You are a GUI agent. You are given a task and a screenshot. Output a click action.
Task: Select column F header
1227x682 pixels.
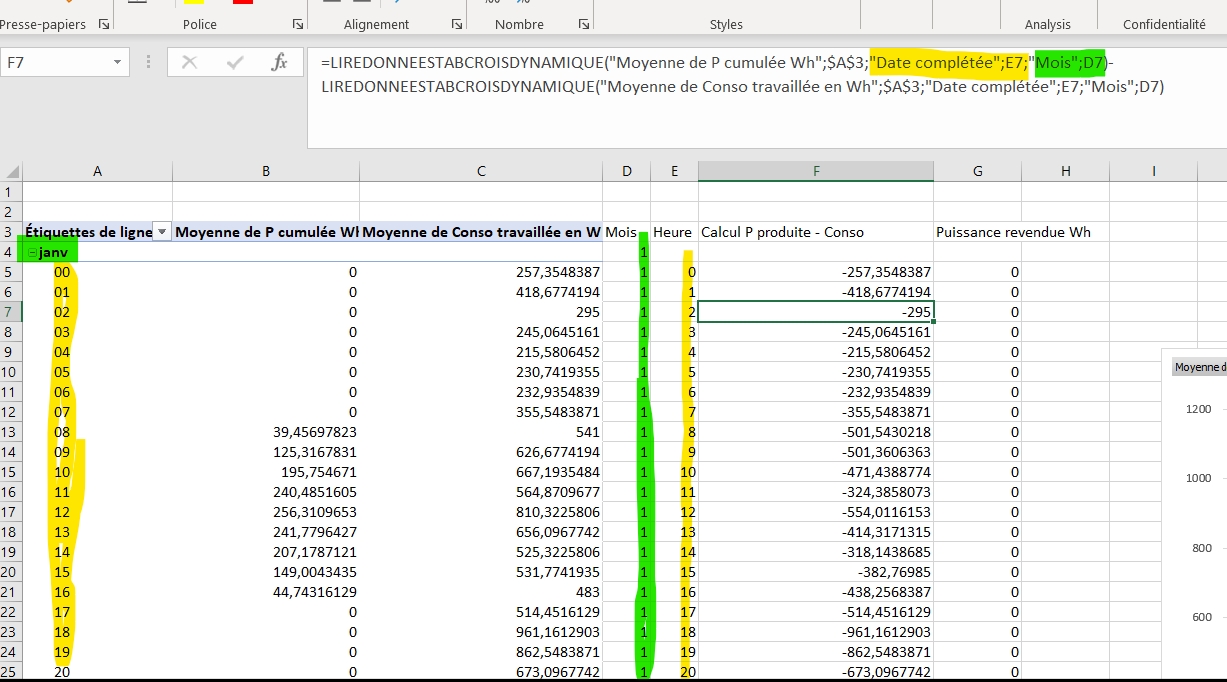815,171
